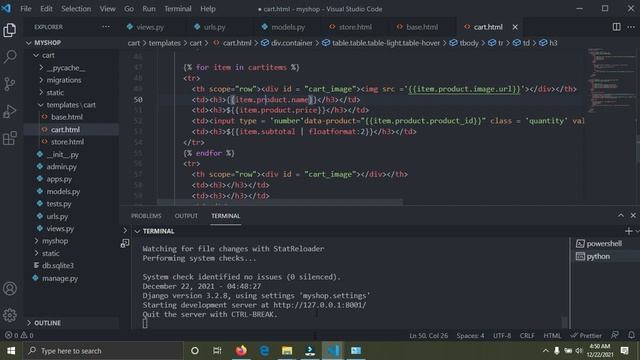Switch to the views.py tab
The image size is (640, 360).
click(x=150, y=27)
